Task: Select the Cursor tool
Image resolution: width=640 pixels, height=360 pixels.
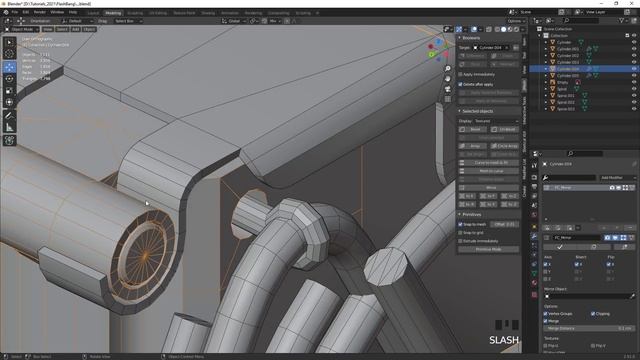Action: [9, 53]
